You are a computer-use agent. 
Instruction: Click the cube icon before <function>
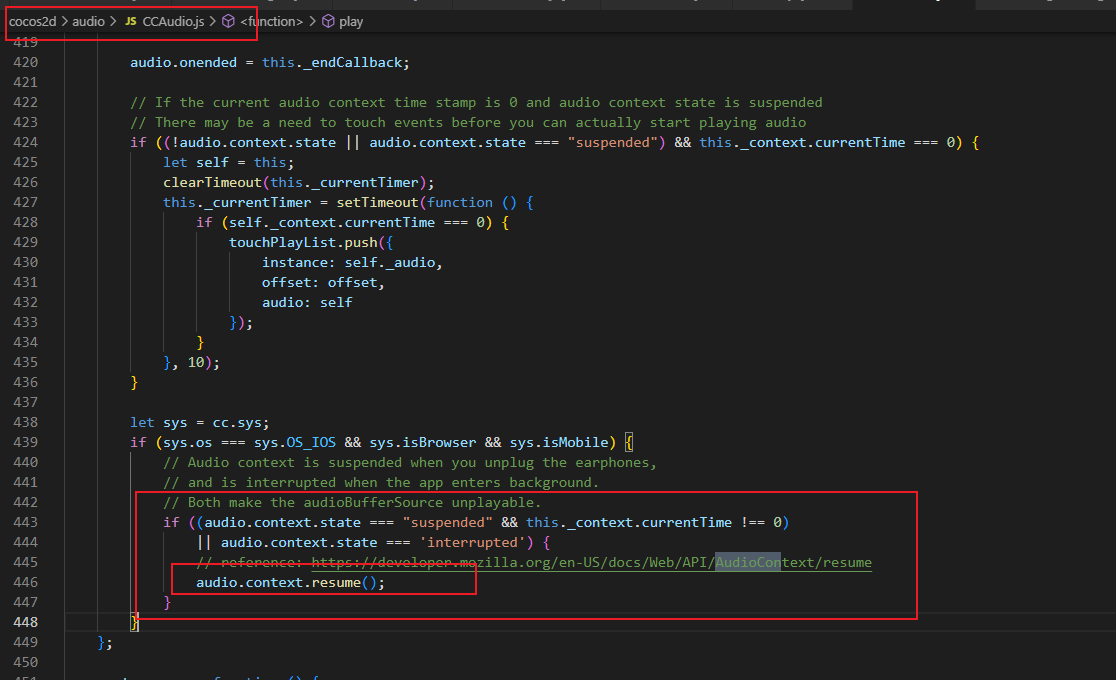228,21
